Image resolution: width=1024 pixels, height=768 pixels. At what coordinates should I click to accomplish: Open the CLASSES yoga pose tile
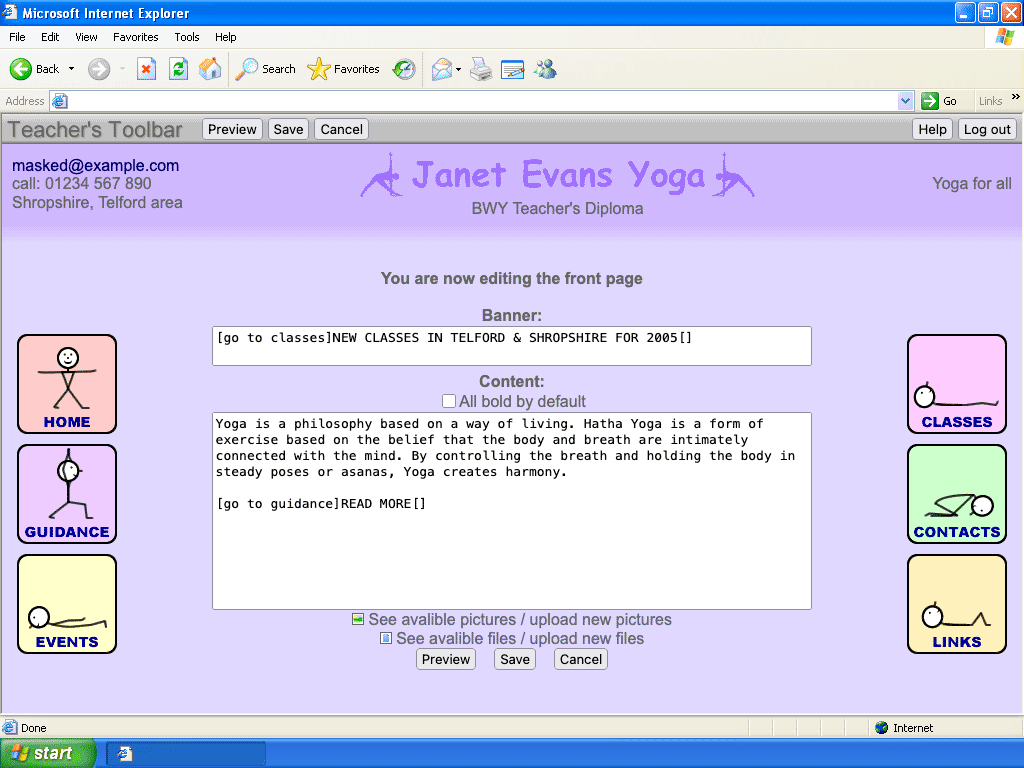(x=957, y=384)
